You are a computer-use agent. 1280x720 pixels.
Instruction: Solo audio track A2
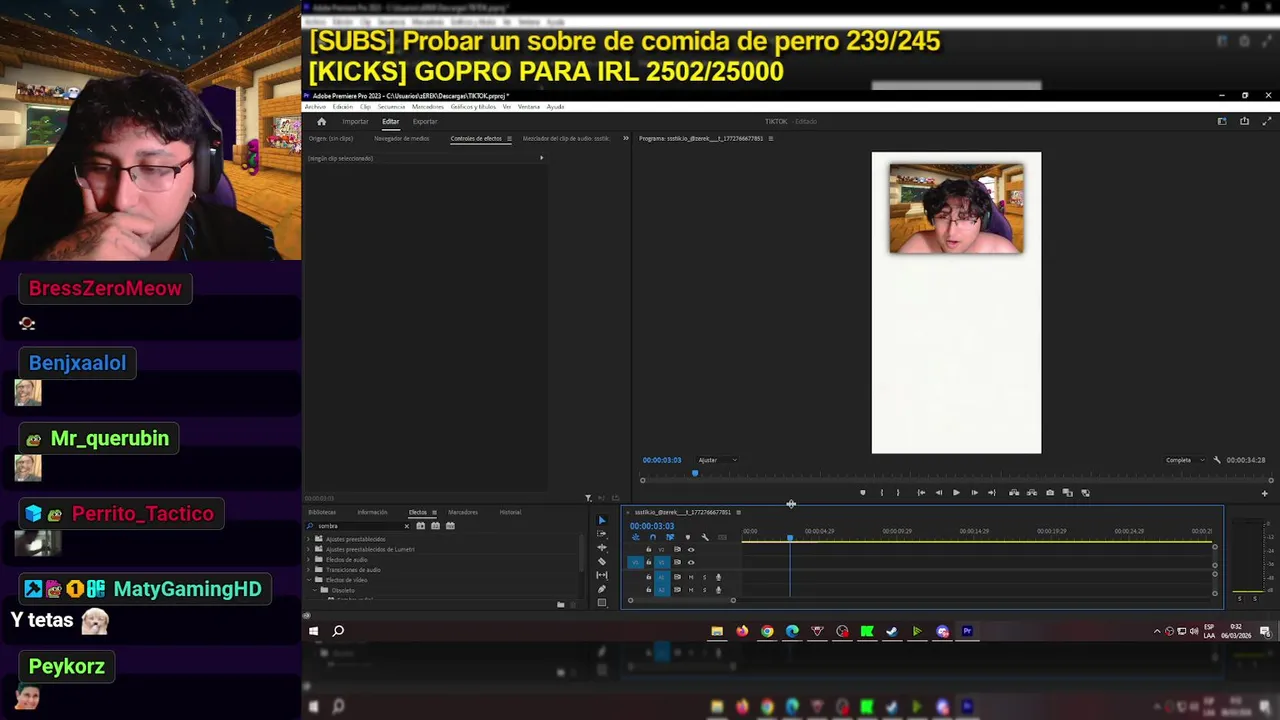704,590
